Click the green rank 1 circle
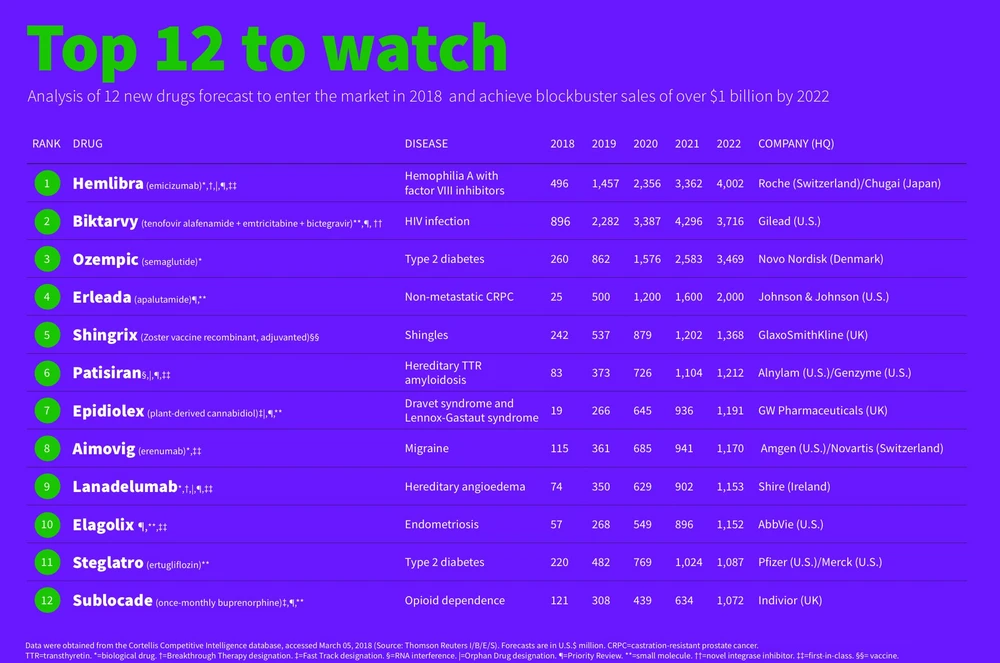The image size is (1000, 663). pyautogui.click(x=46, y=183)
